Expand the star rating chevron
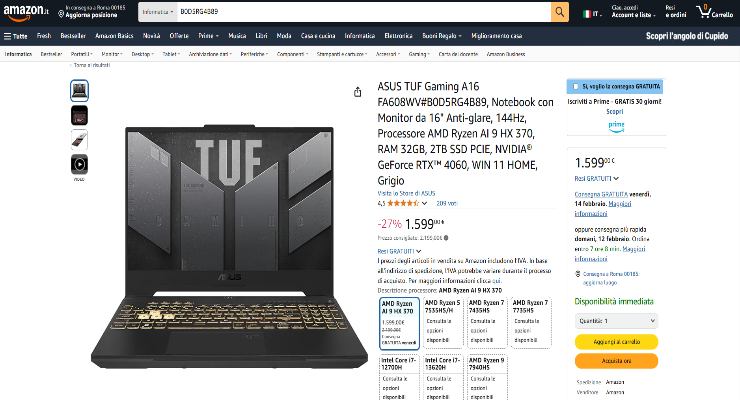Image resolution: width=740 pixels, height=400 pixels. click(424, 203)
